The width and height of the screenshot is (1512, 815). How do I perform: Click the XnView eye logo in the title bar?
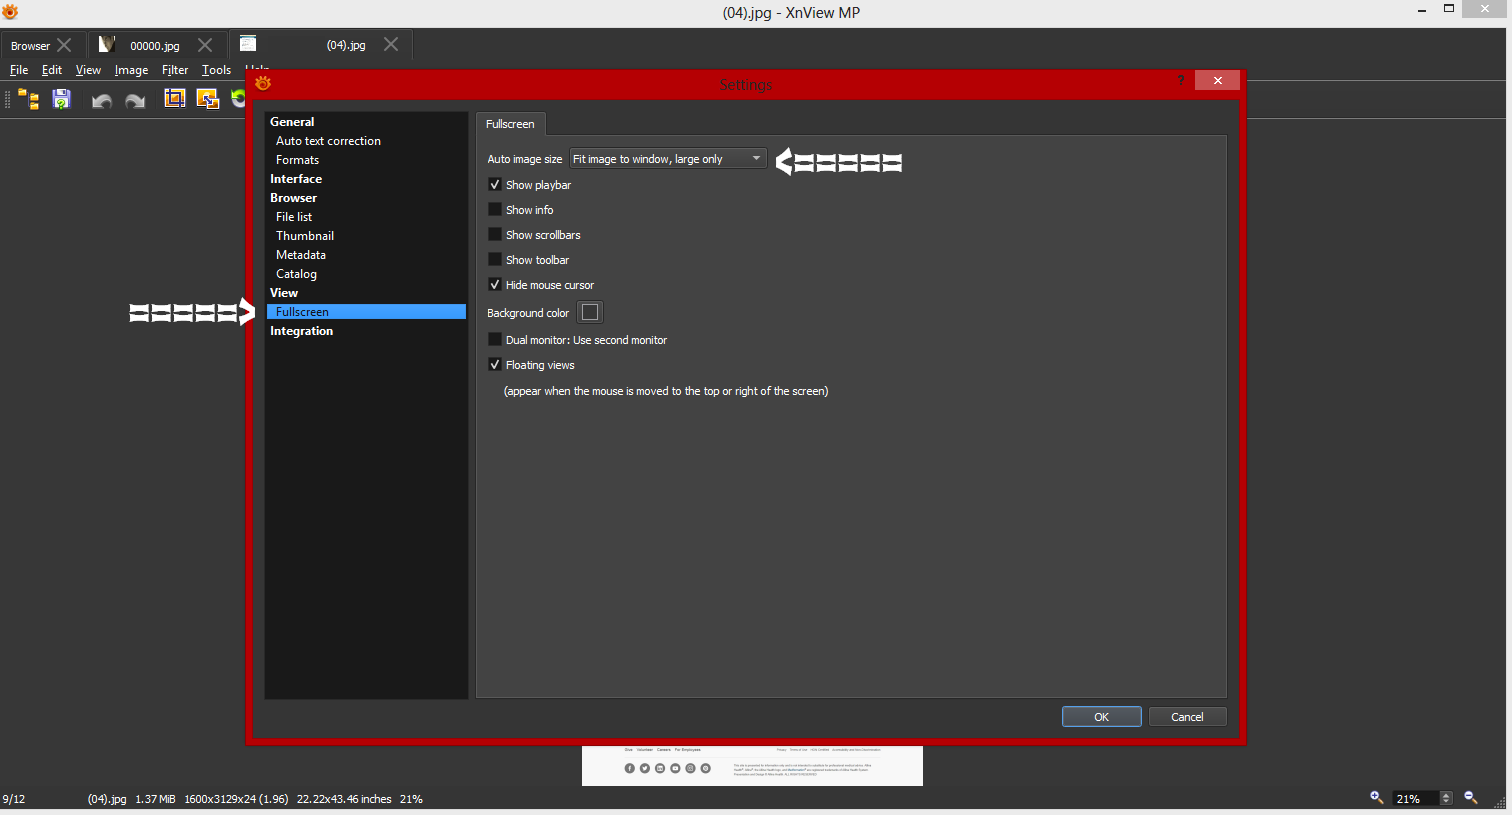tap(10, 12)
